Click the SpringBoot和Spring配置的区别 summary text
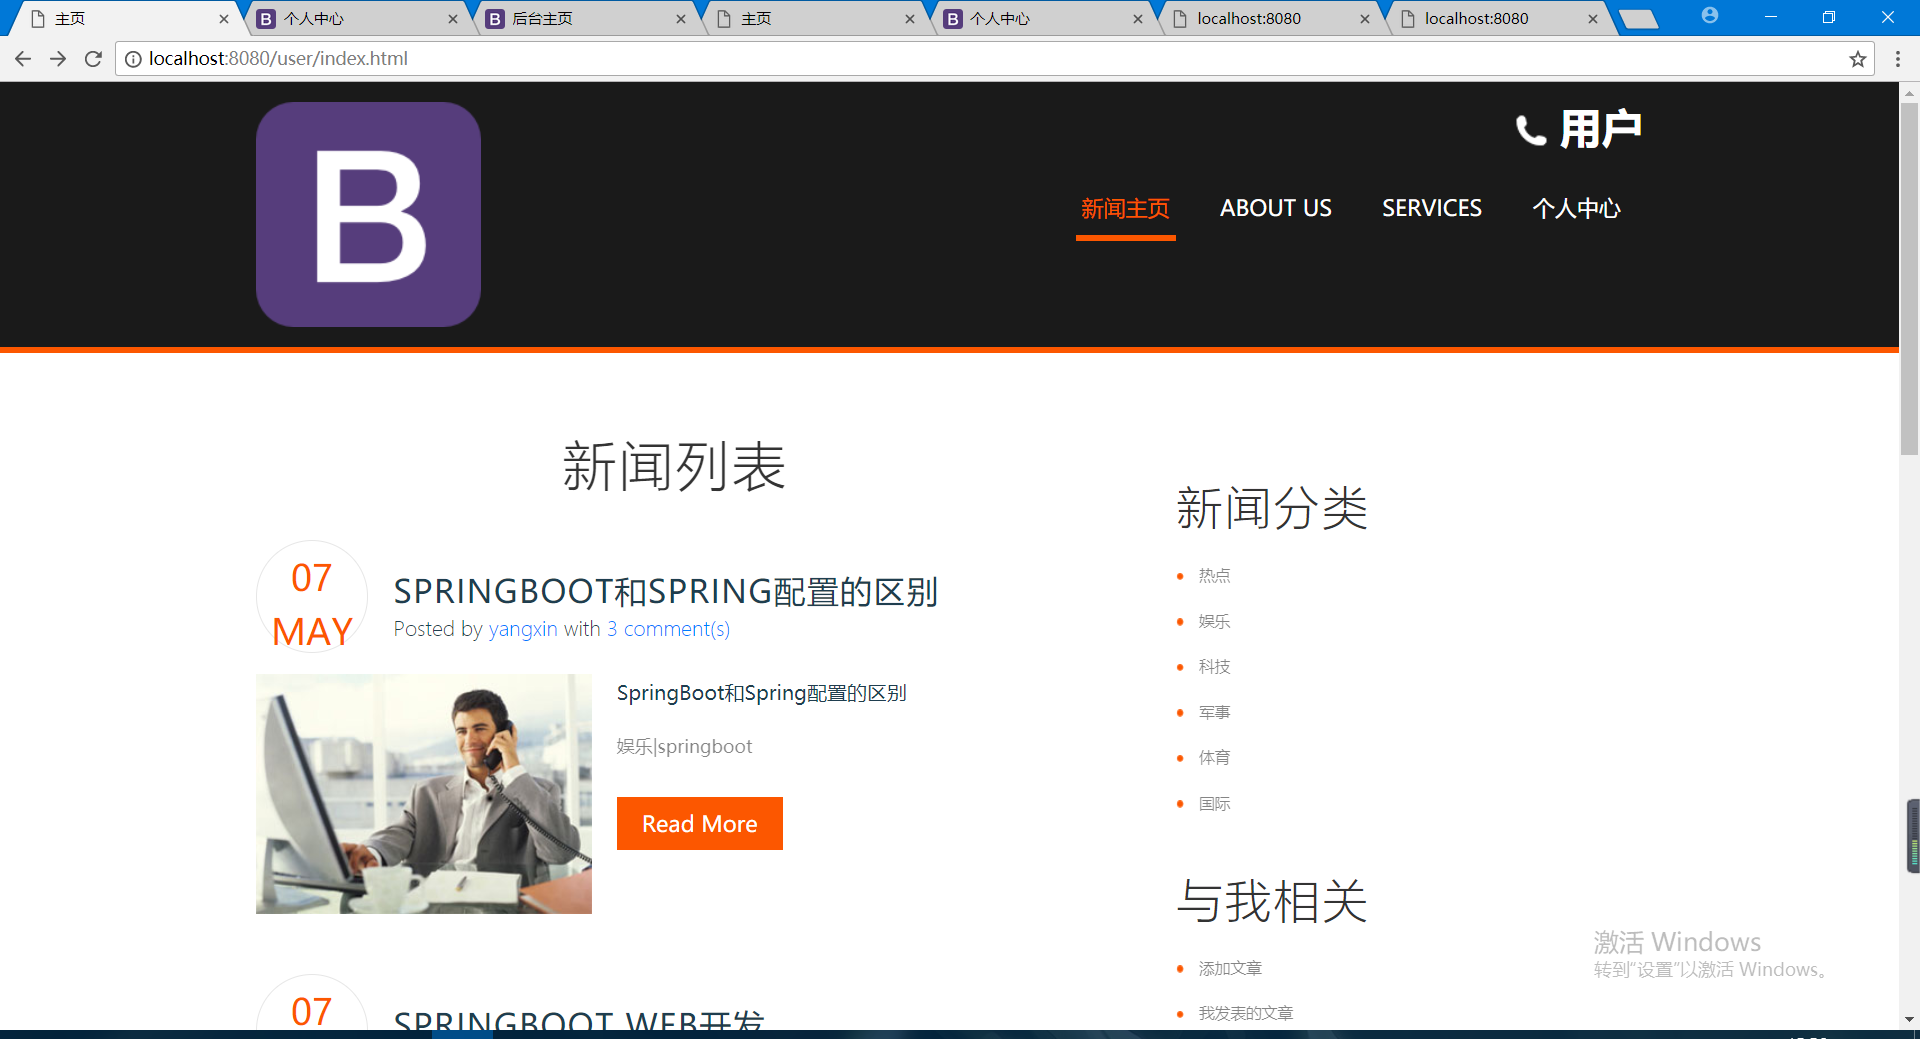 click(761, 693)
